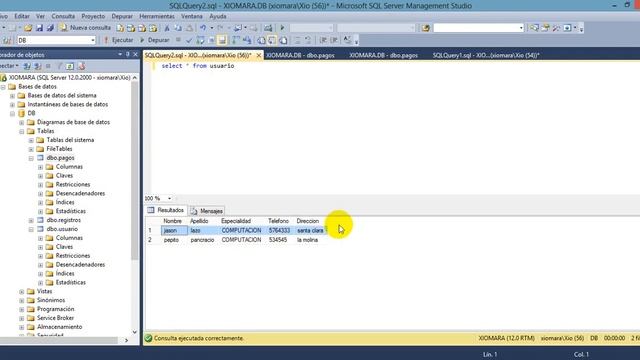640x360 pixels.
Task: Select Service Broker tree item
Action: [56, 318]
